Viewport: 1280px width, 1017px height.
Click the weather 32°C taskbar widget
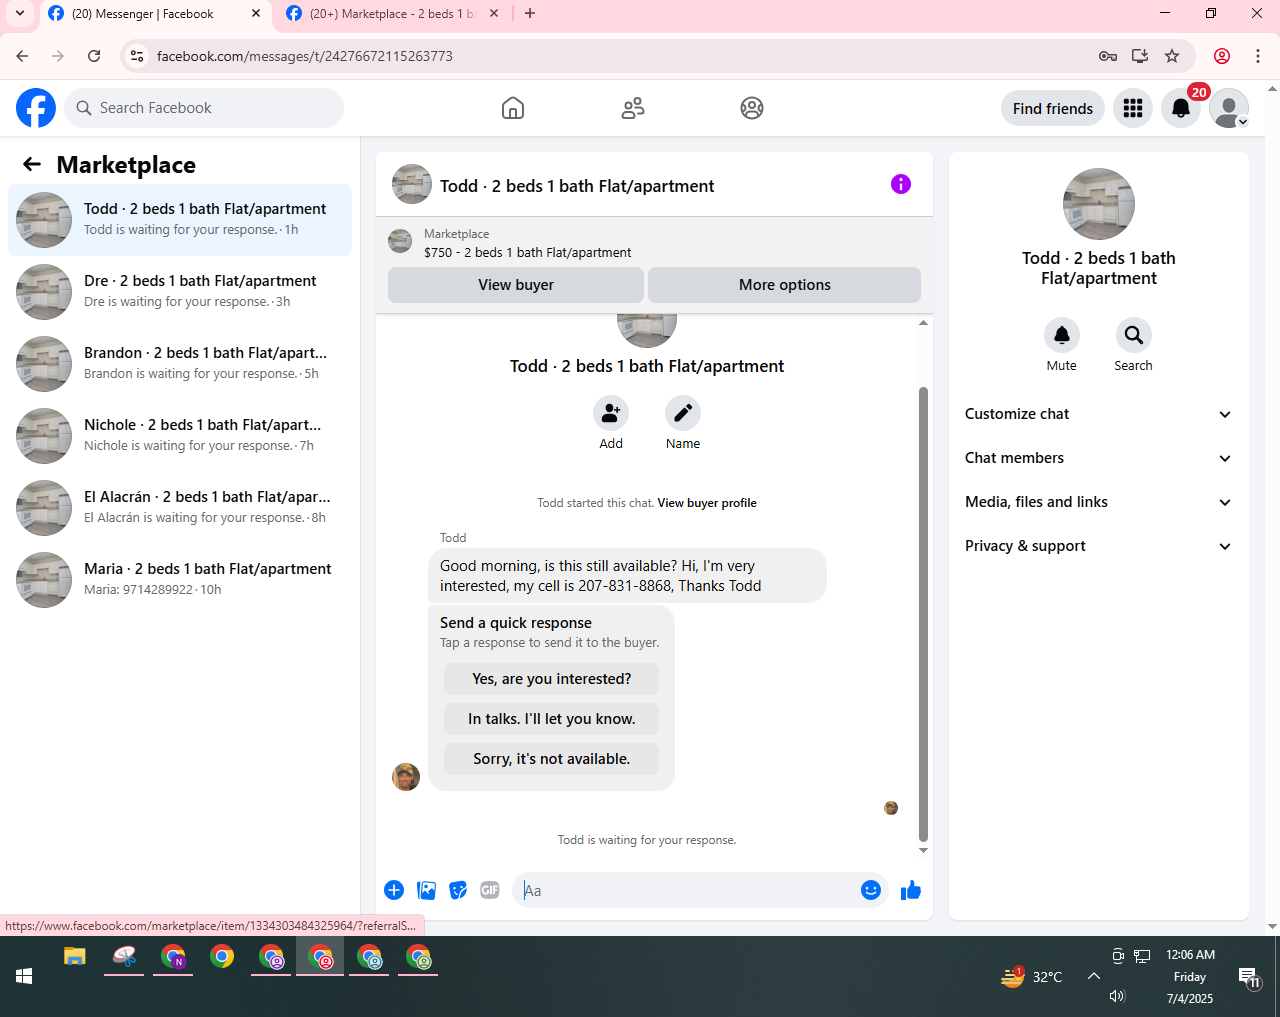coord(1031,977)
